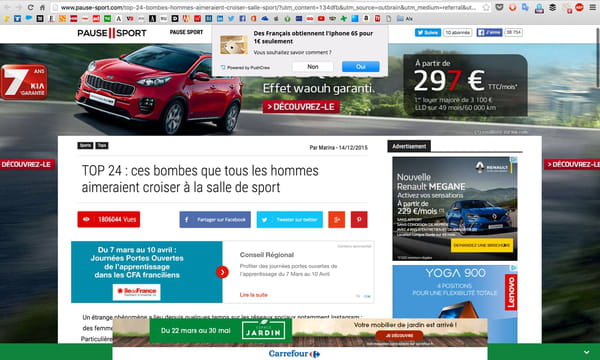Open Lire la suite link
The image size is (600, 360).
click(253, 295)
